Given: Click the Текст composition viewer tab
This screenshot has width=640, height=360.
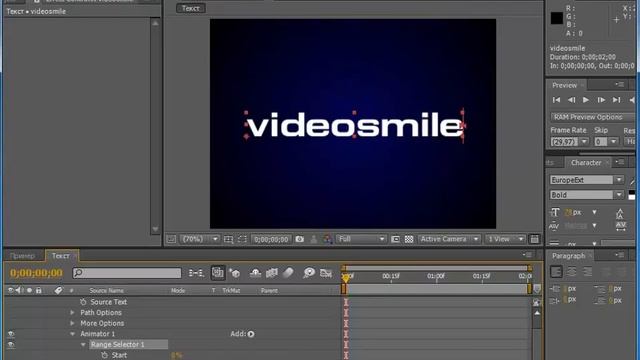Looking at the screenshot, I should point(191,8).
